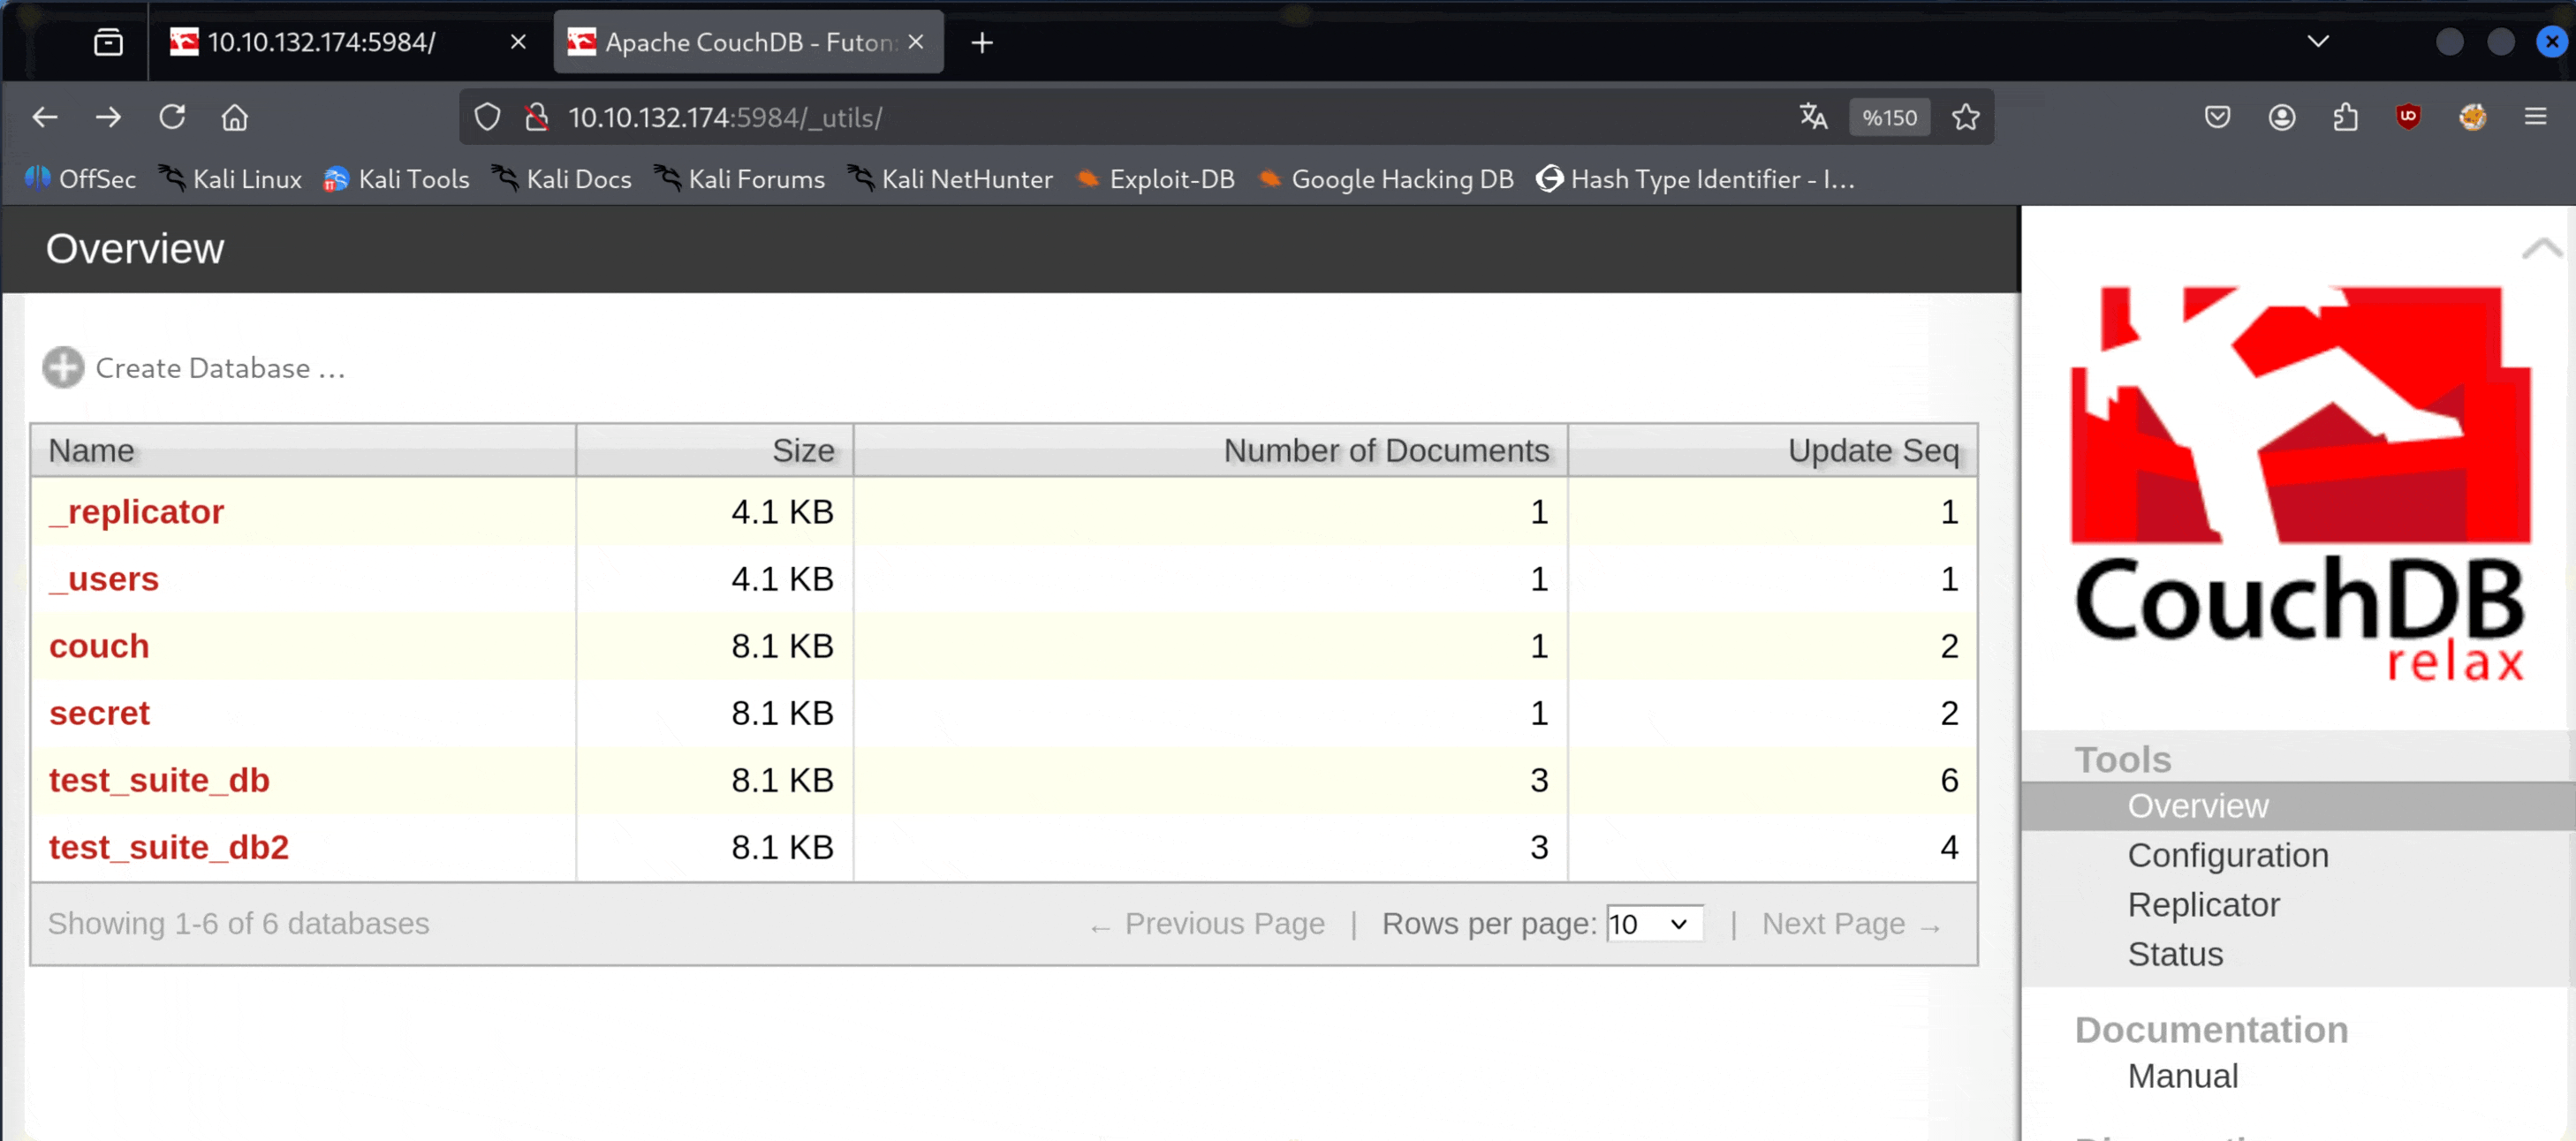Click the Create Database plus icon
The image size is (2576, 1141).
(x=63, y=368)
